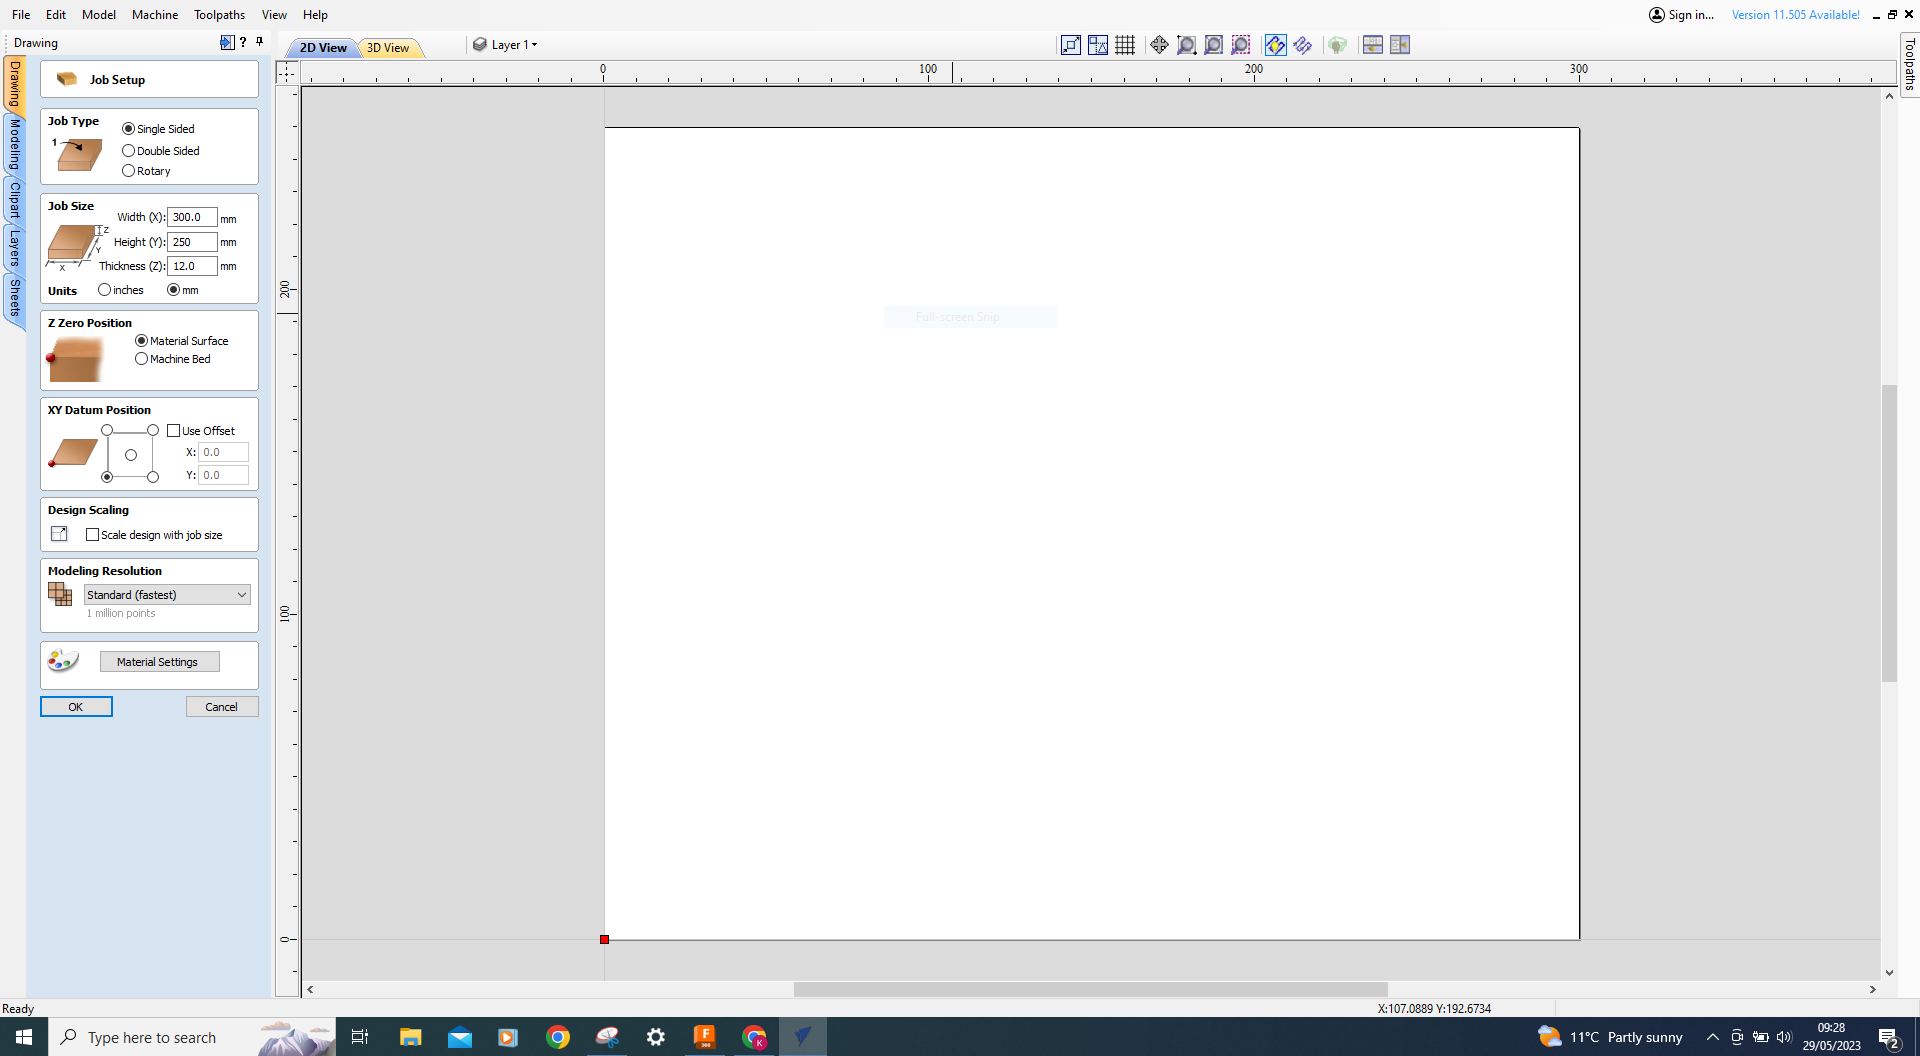Launch Google Chrome from the taskbar
This screenshot has height=1056, width=1920.
(x=558, y=1037)
